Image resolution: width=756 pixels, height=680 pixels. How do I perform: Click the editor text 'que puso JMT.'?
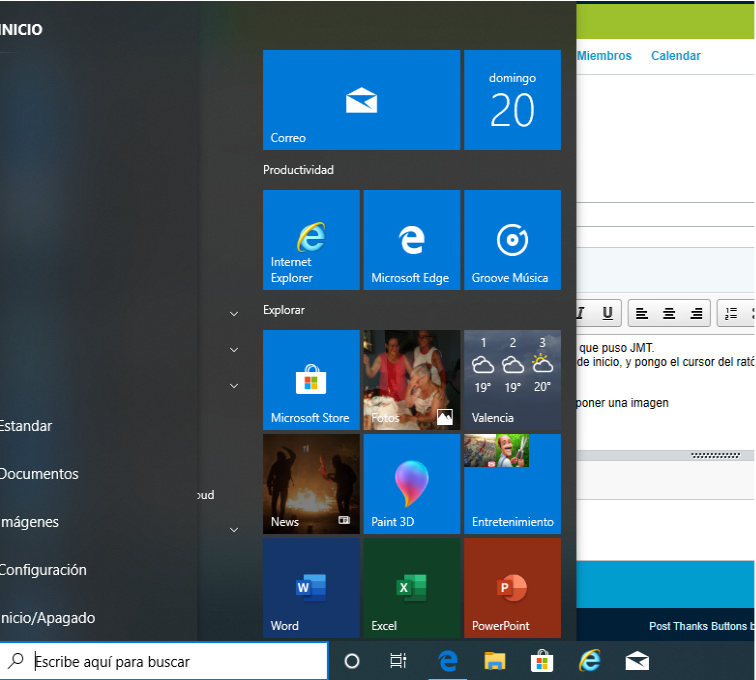pos(616,348)
